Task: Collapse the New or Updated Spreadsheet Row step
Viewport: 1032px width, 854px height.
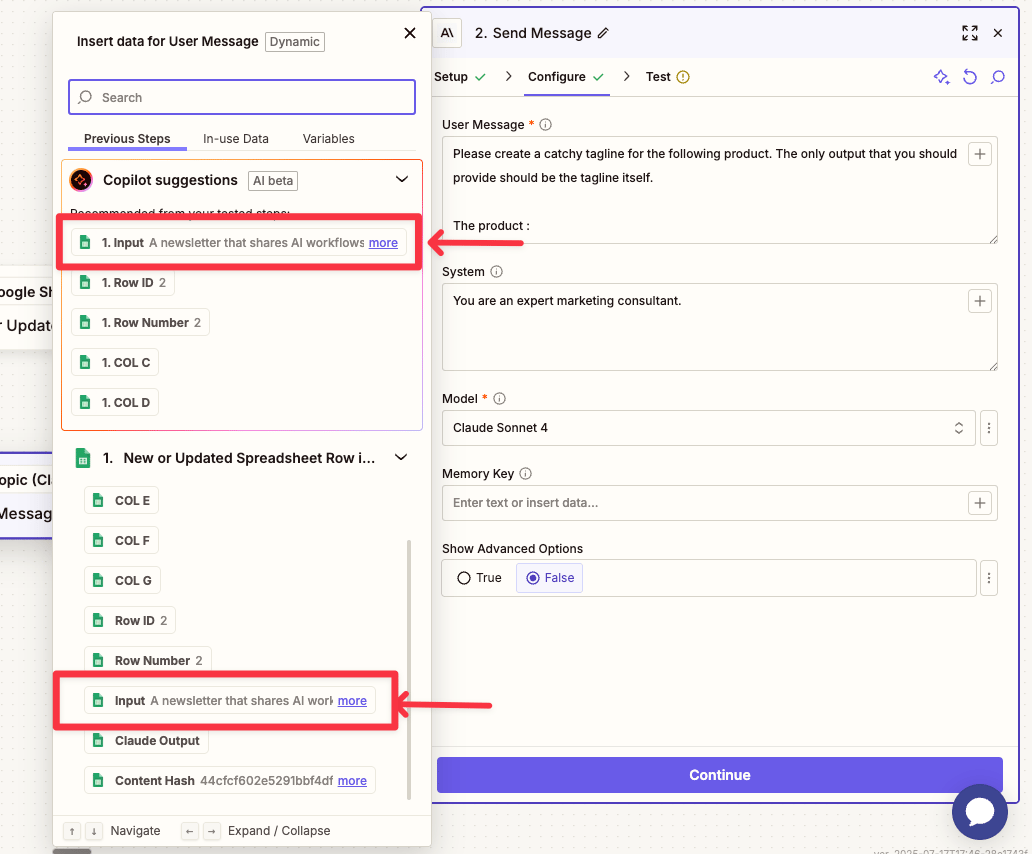Action: 401,457
